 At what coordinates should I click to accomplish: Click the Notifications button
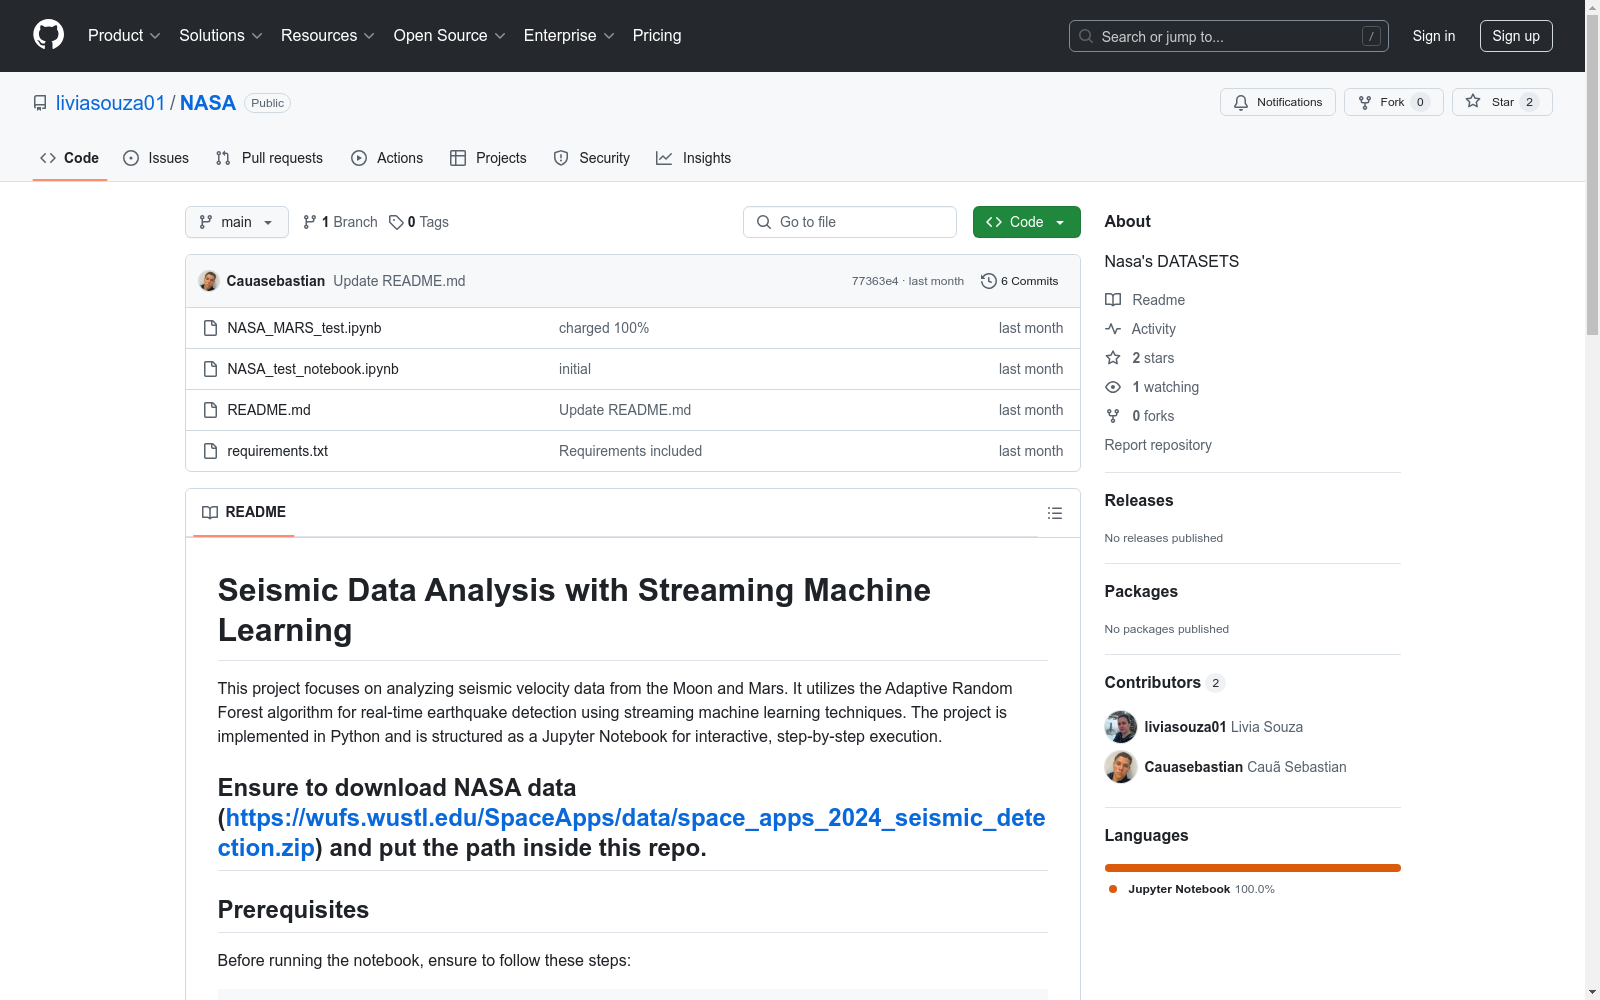(1278, 102)
